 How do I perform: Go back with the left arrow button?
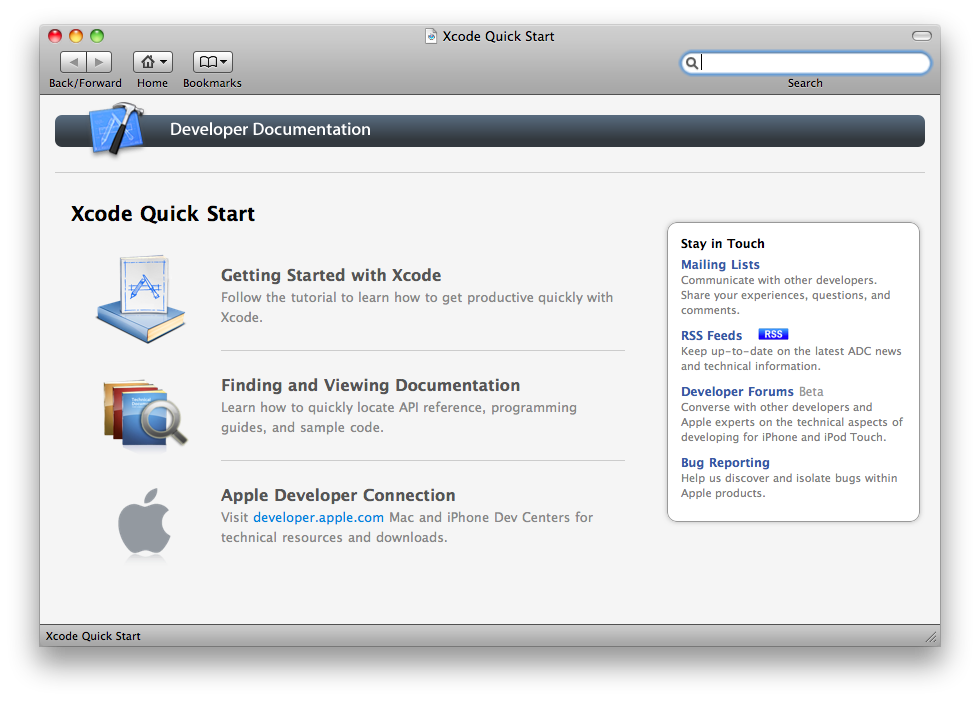point(73,62)
